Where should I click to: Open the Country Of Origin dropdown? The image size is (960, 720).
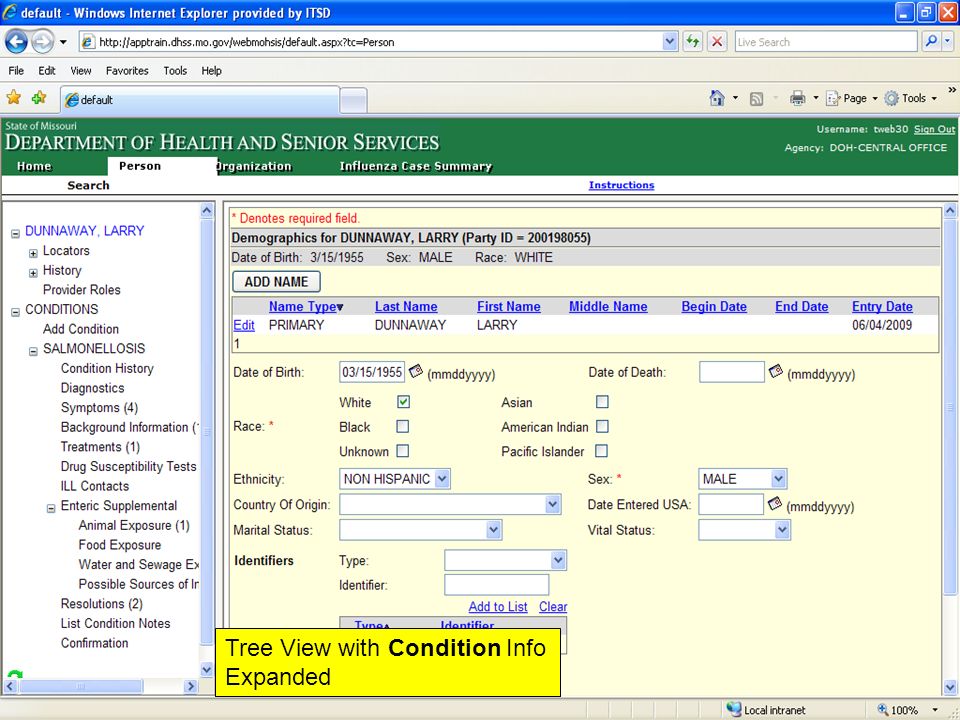tap(552, 504)
